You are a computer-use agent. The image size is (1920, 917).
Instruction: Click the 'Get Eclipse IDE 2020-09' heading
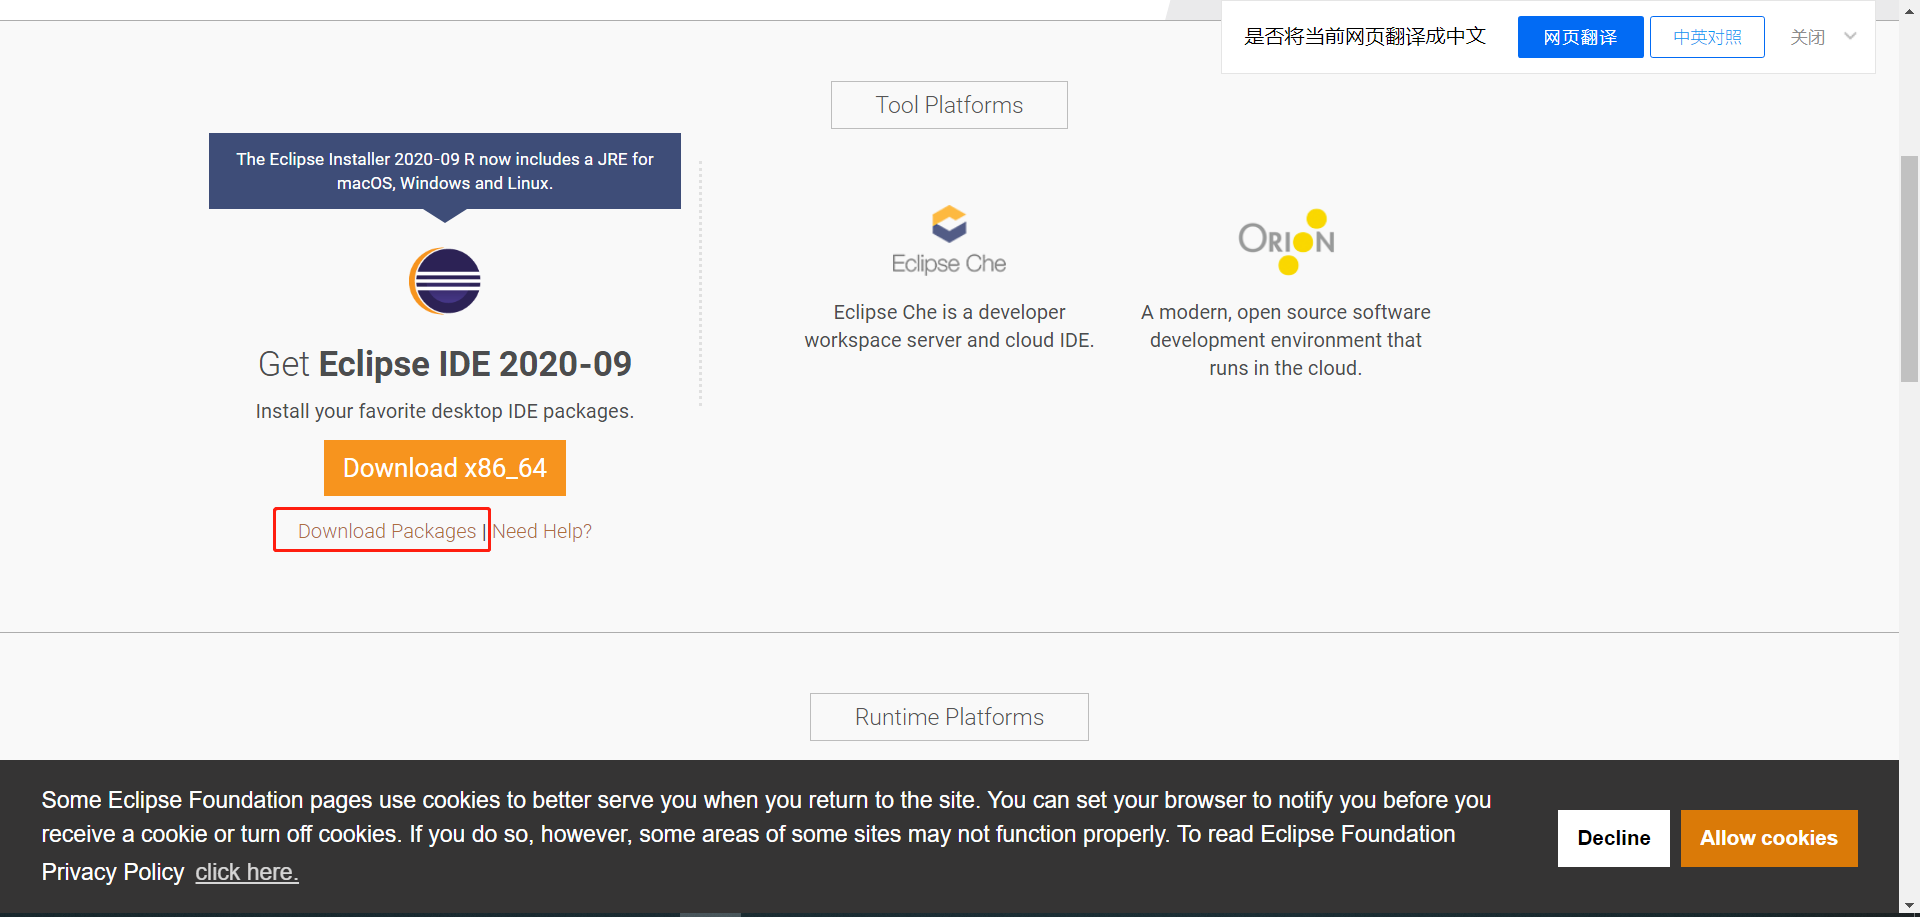pyautogui.click(x=445, y=364)
